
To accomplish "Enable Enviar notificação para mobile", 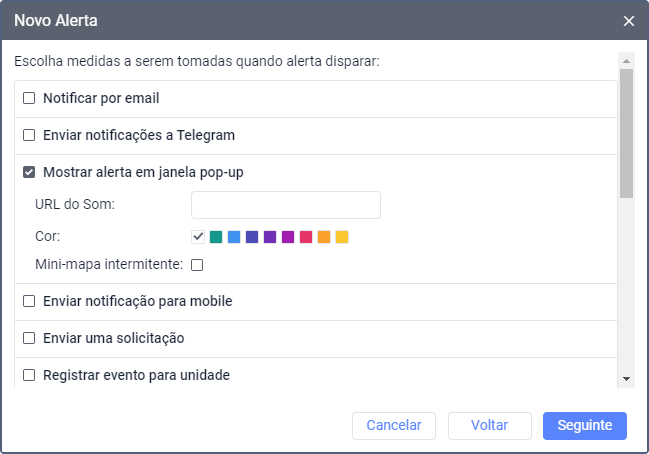I will click(x=29, y=301).
